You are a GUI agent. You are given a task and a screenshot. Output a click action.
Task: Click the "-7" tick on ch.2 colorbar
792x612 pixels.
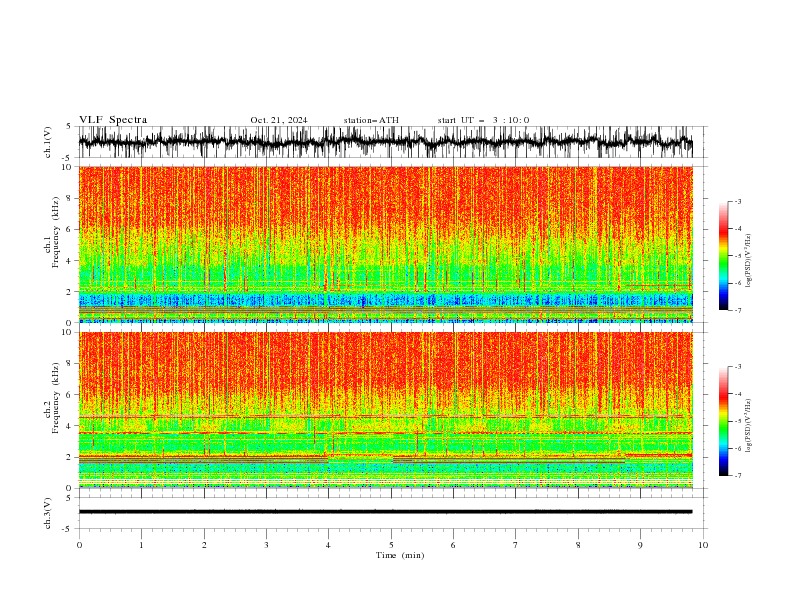coord(737,476)
